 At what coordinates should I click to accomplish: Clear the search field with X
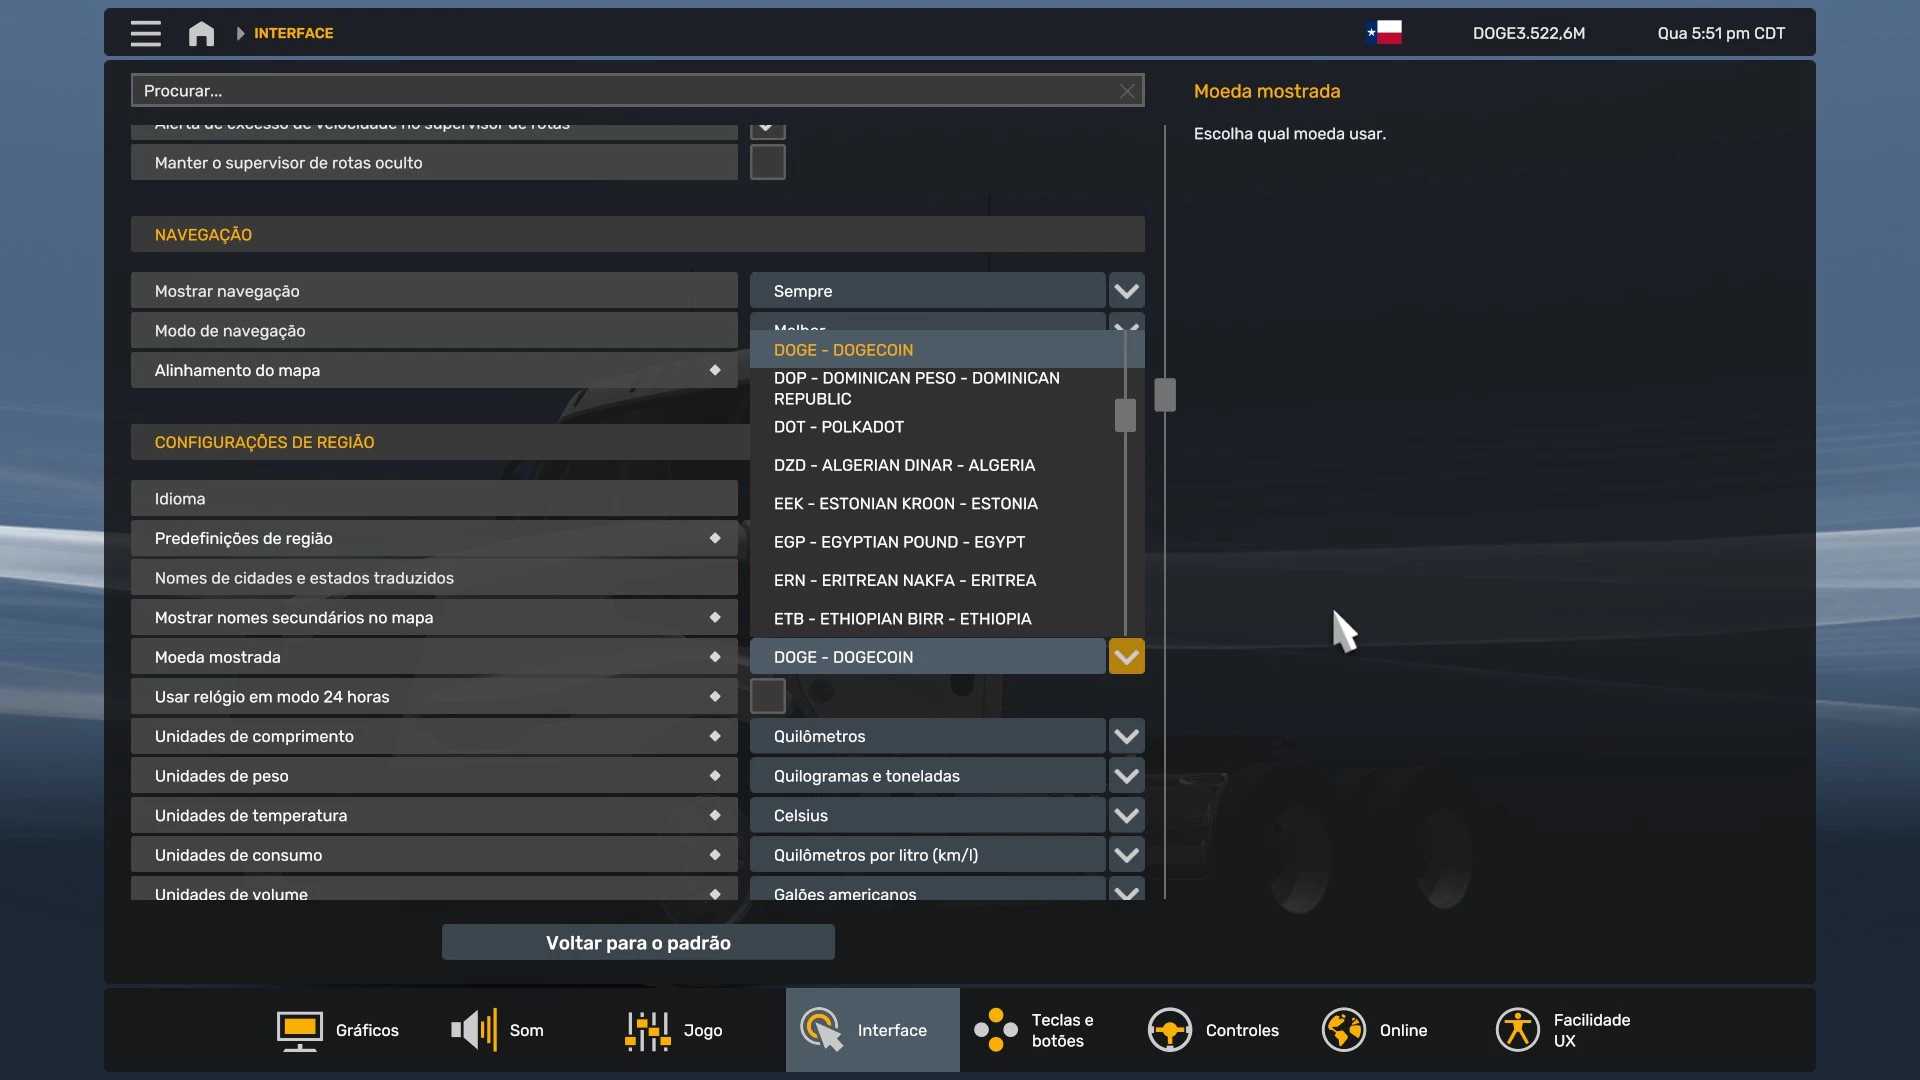pos(1127,91)
